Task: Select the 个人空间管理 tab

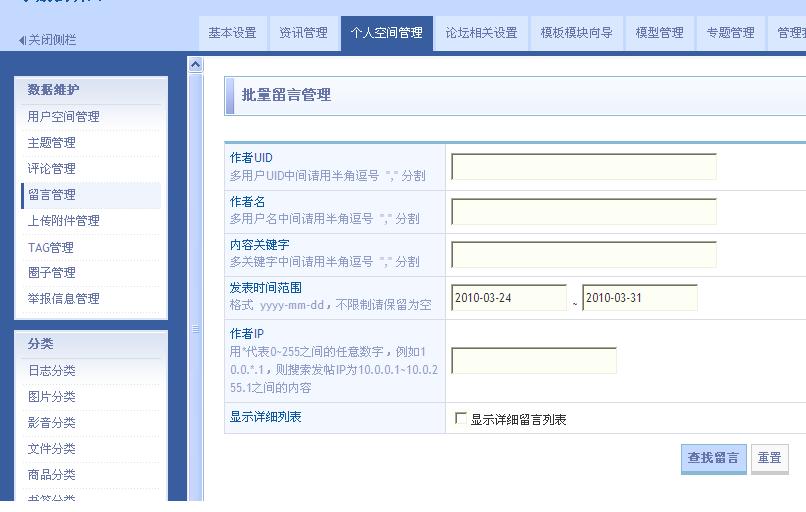Action: [x=387, y=33]
